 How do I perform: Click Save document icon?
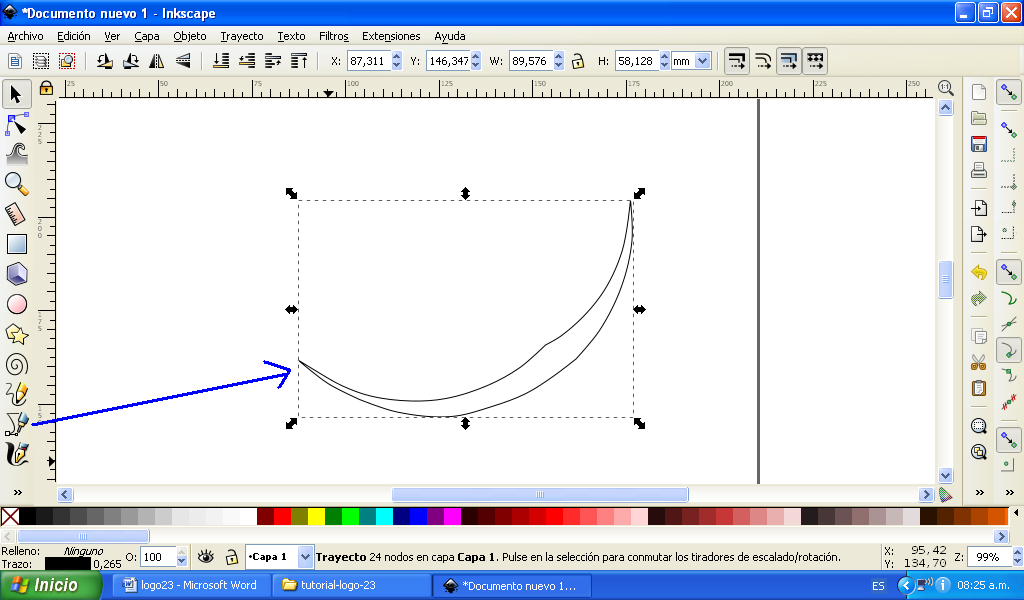click(978, 144)
